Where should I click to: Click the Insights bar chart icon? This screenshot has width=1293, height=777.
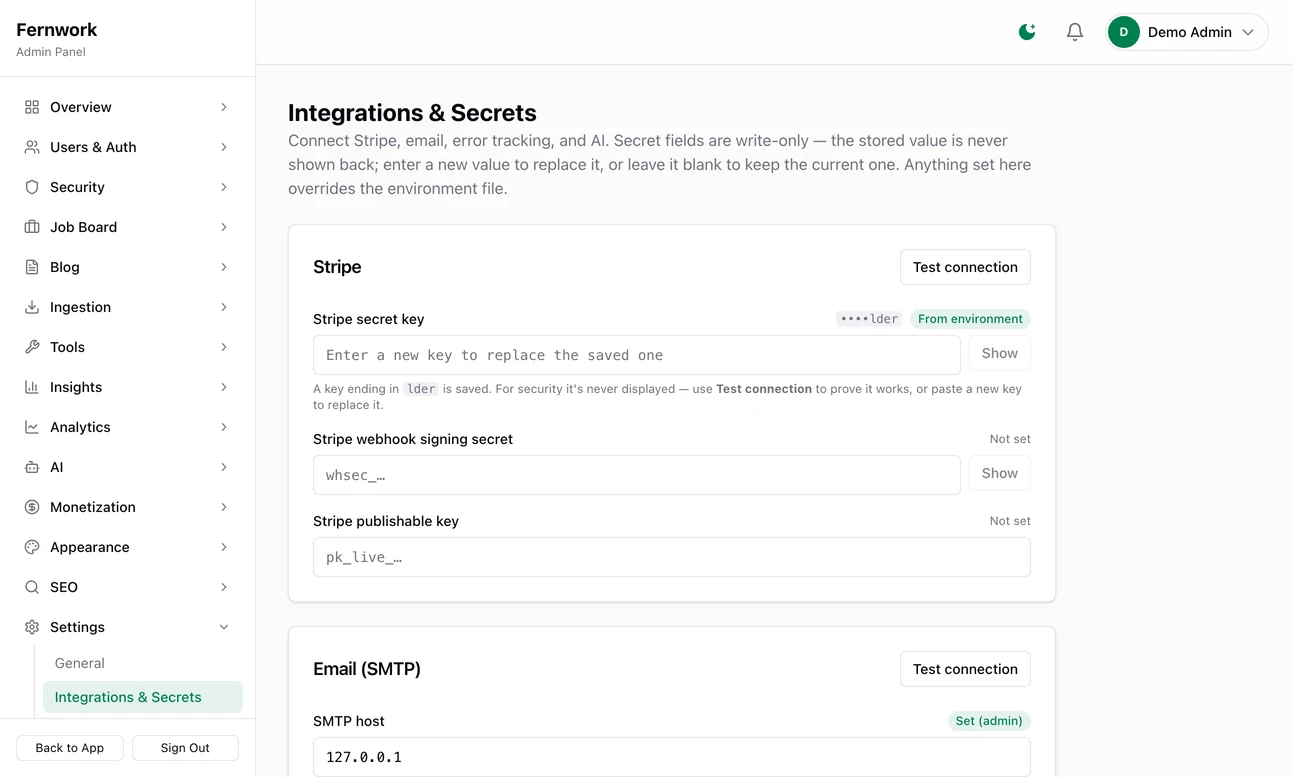[32, 387]
